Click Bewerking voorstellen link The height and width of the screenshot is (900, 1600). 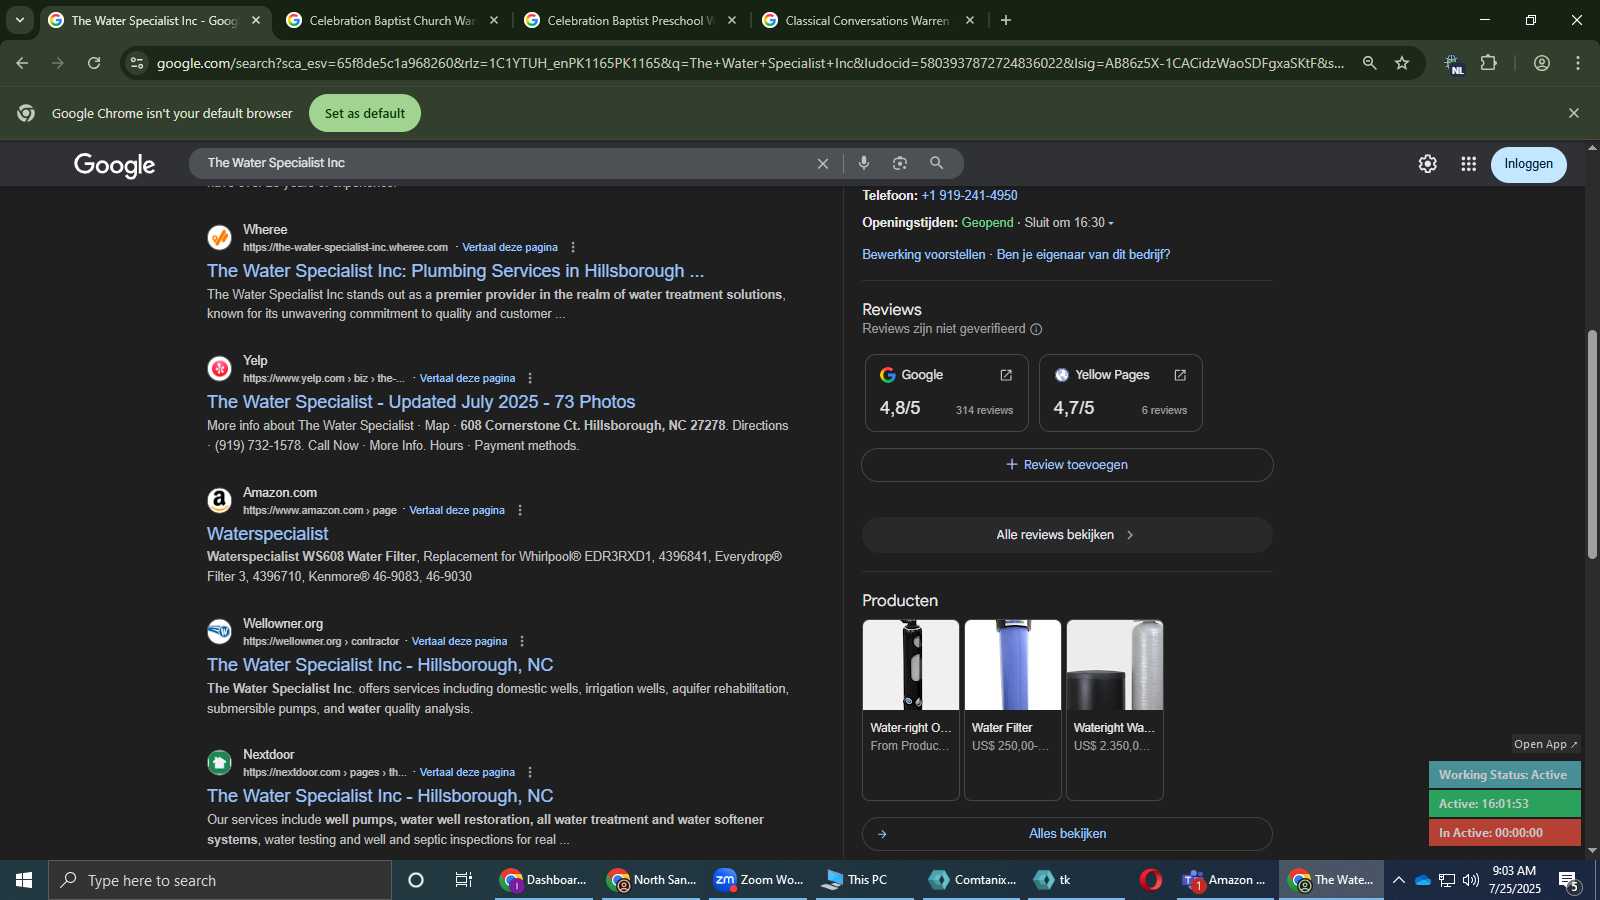coord(923,254)
